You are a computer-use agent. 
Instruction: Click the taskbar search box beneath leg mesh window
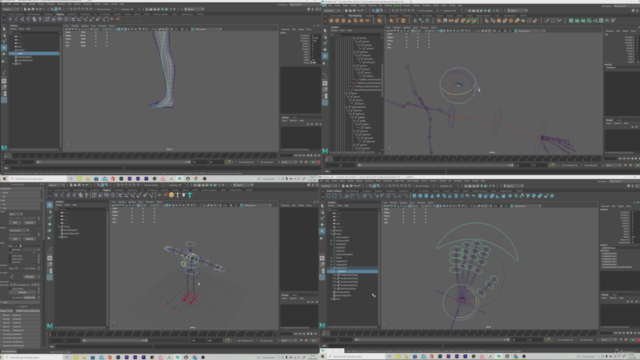38,179
